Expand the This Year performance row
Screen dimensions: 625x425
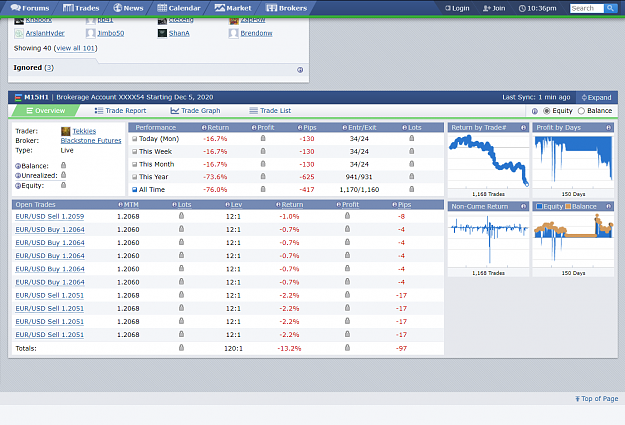coord(135,177)
